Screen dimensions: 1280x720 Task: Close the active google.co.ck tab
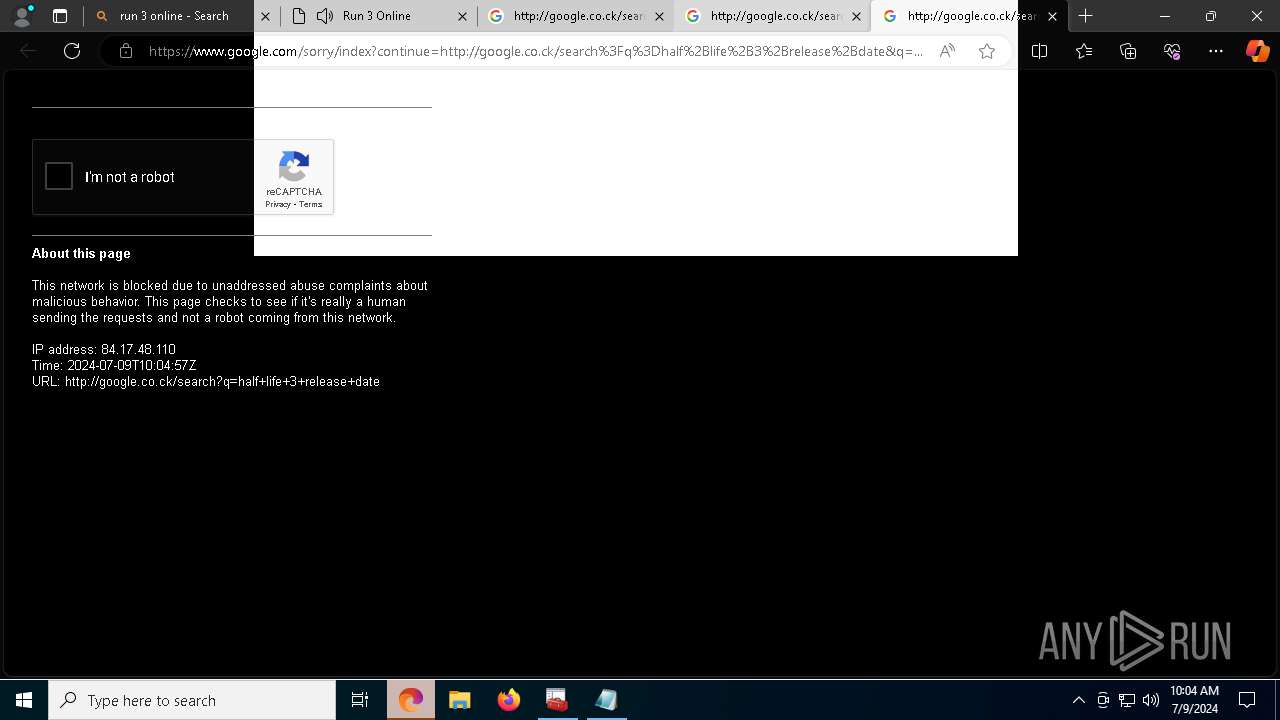tap(1052, 16)
